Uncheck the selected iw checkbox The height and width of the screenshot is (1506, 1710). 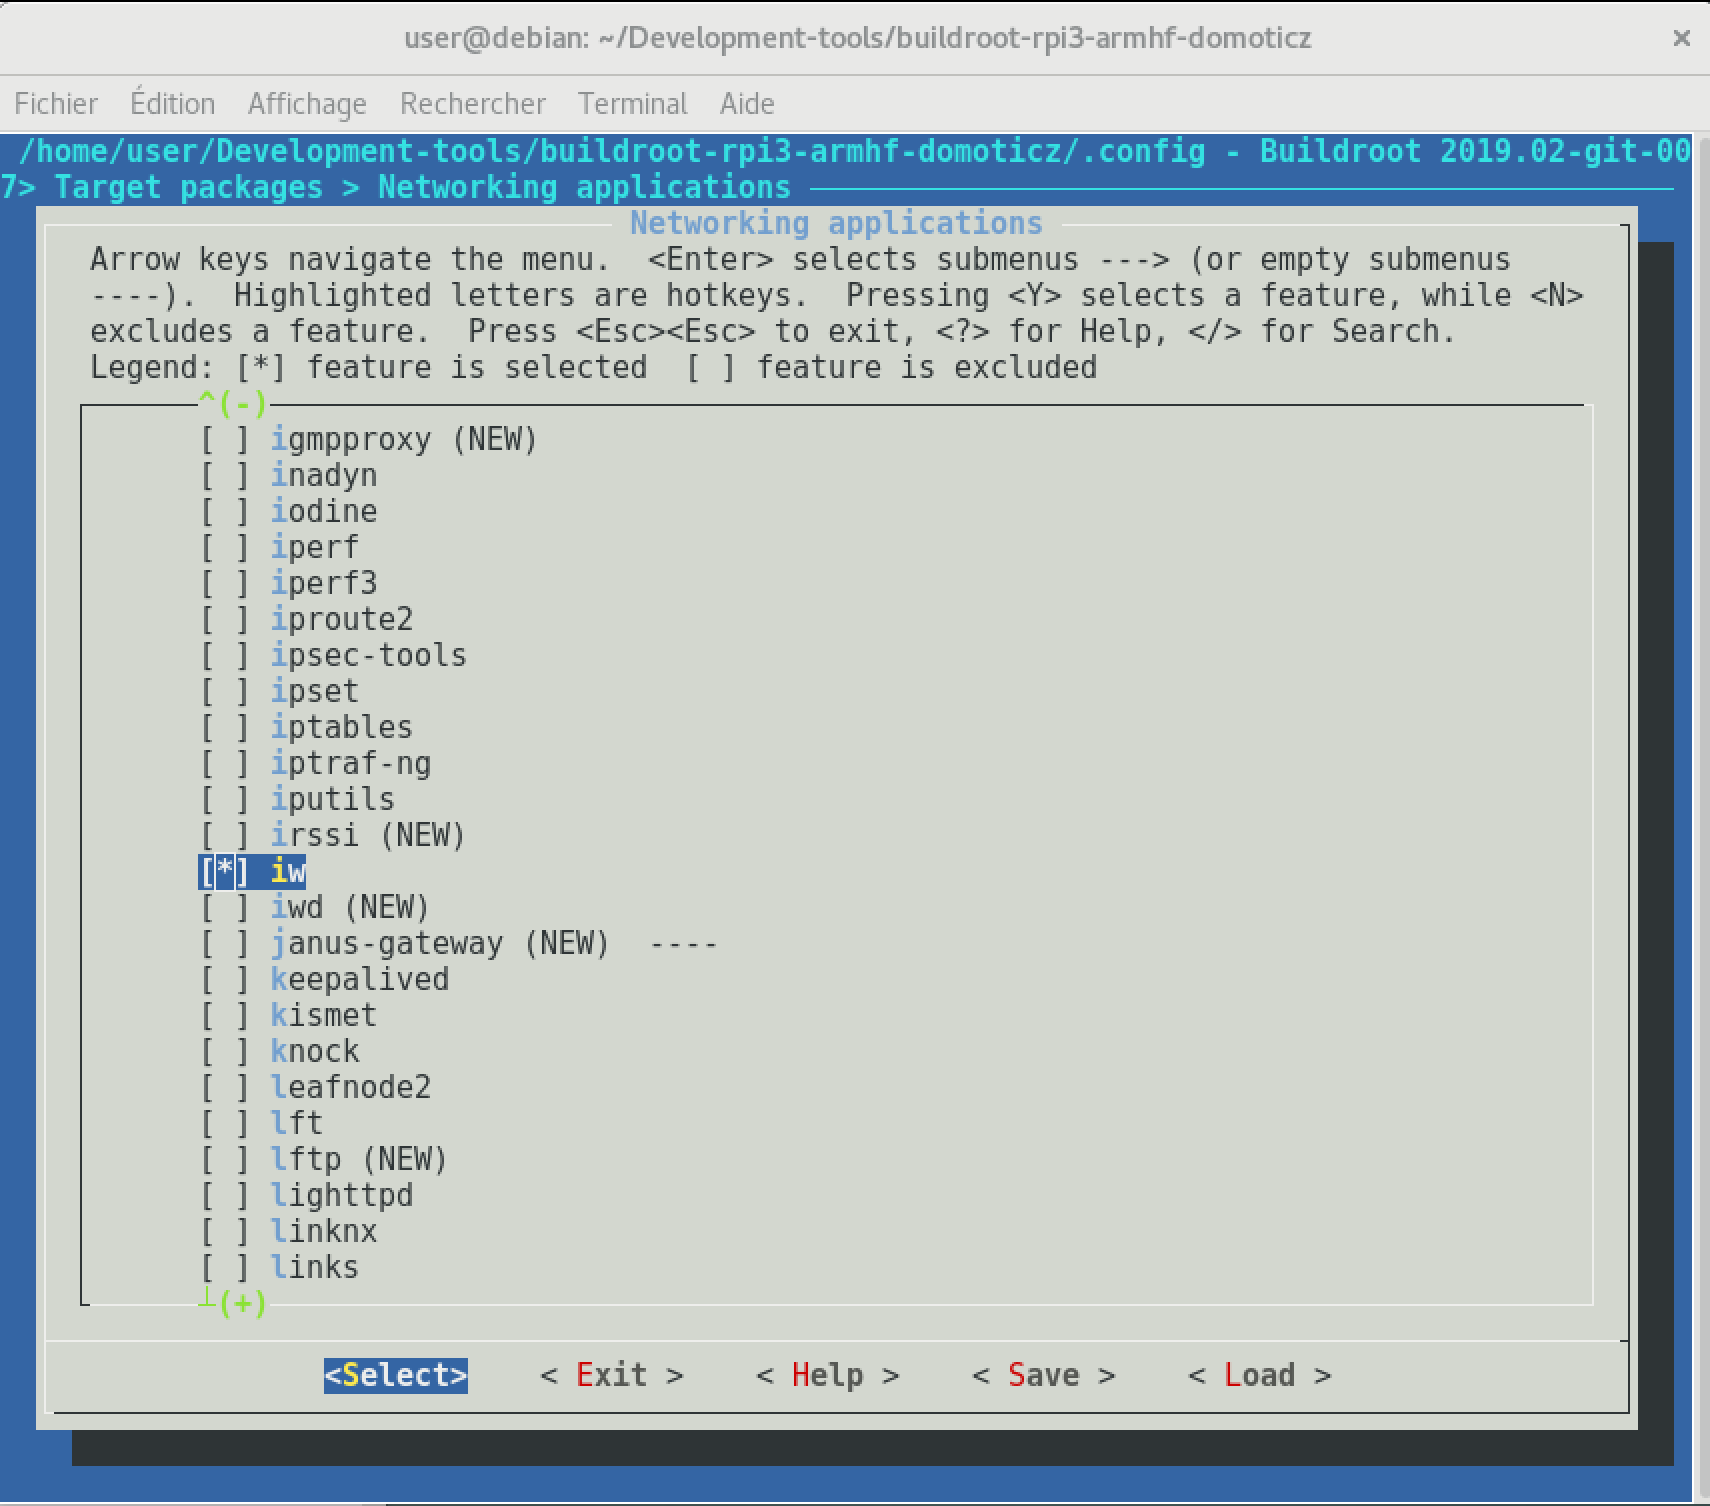click(x=225, y=872)
